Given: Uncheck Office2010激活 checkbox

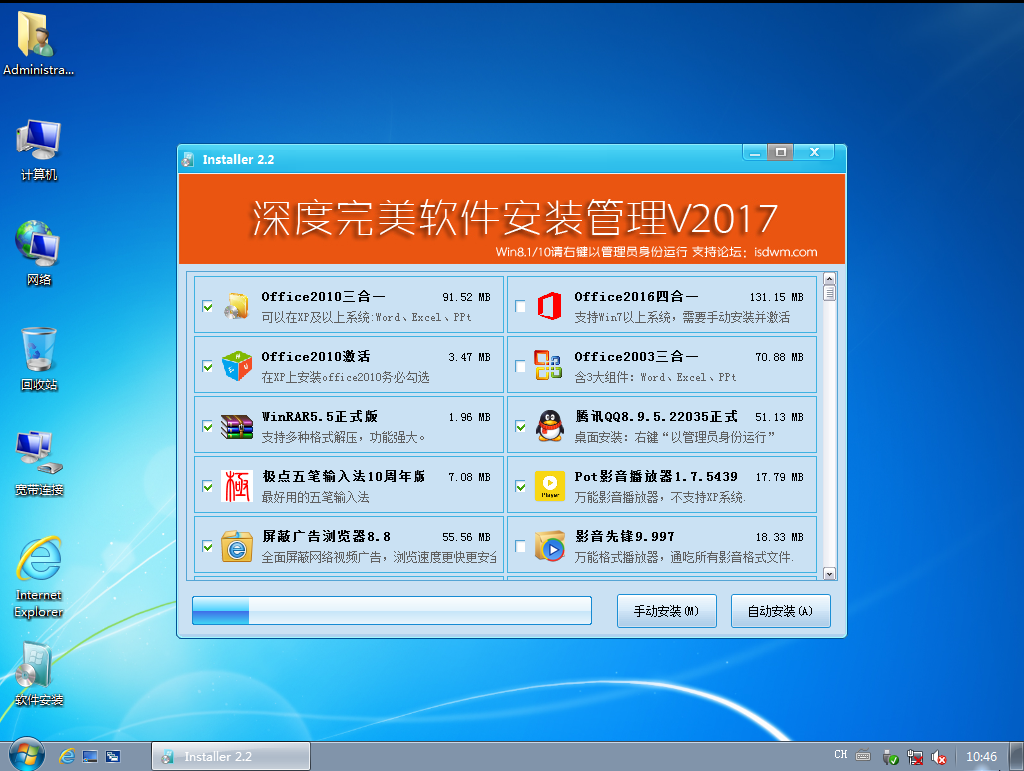Looking at the screenshot, I should point(208,366).
